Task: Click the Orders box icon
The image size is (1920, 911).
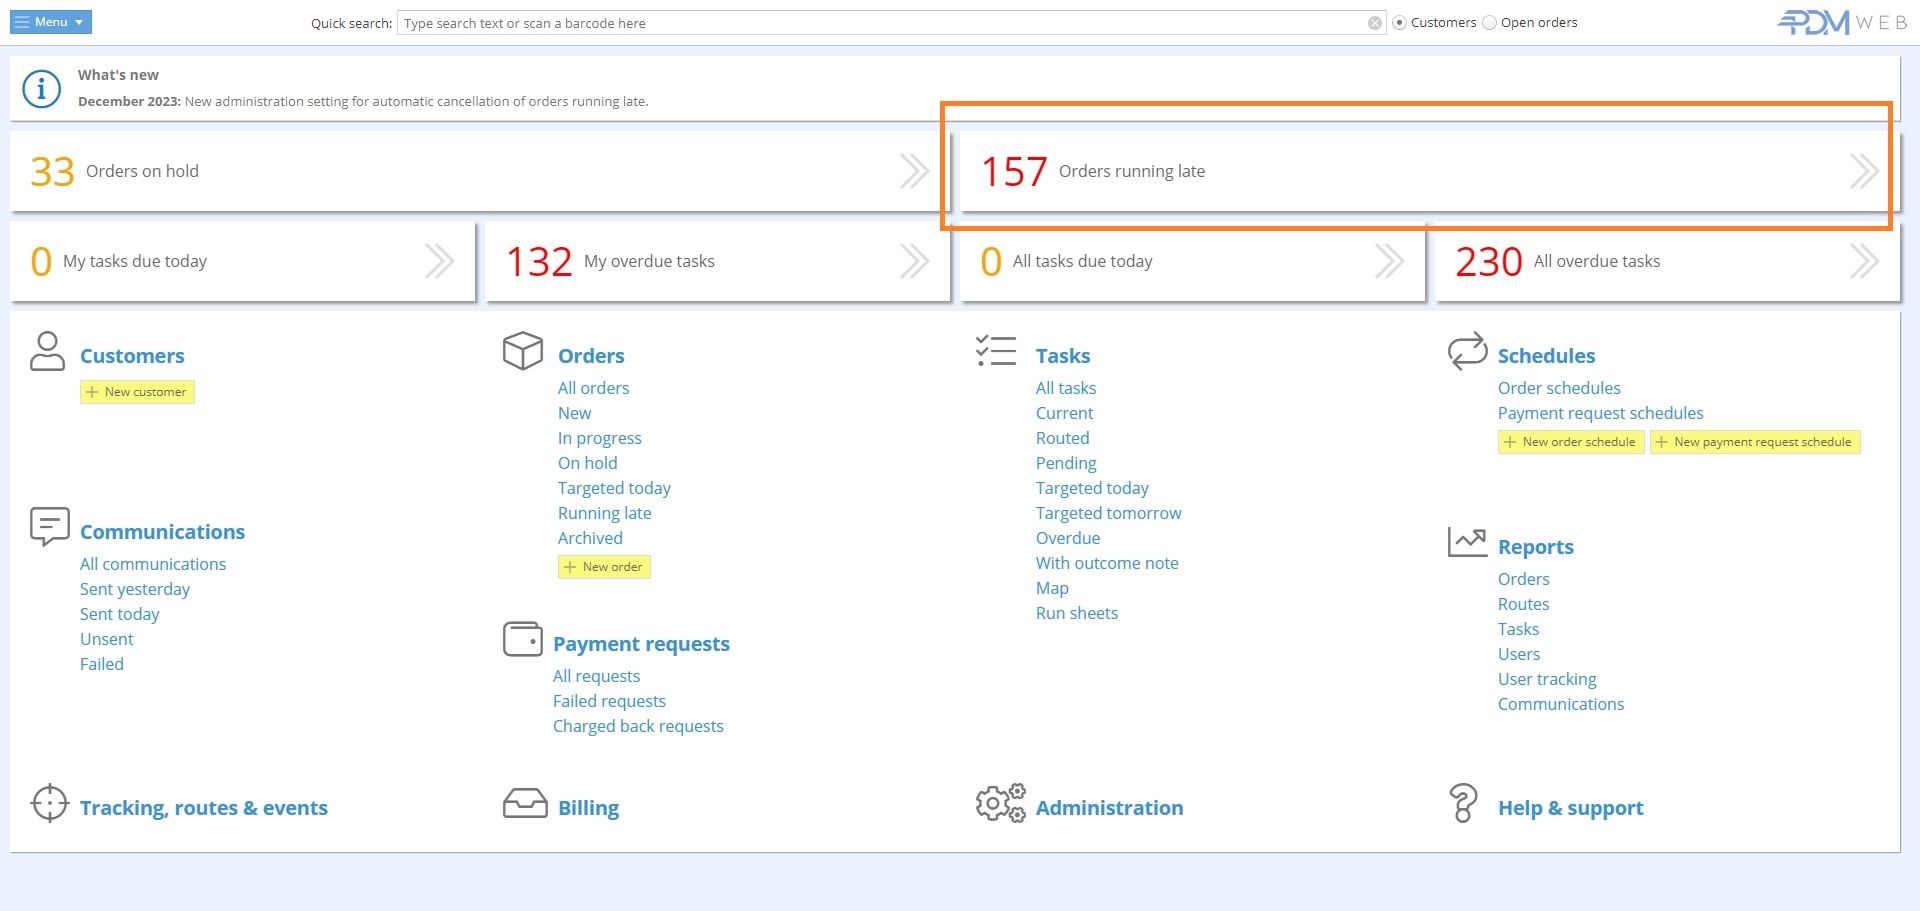Action: coord(522,351)
